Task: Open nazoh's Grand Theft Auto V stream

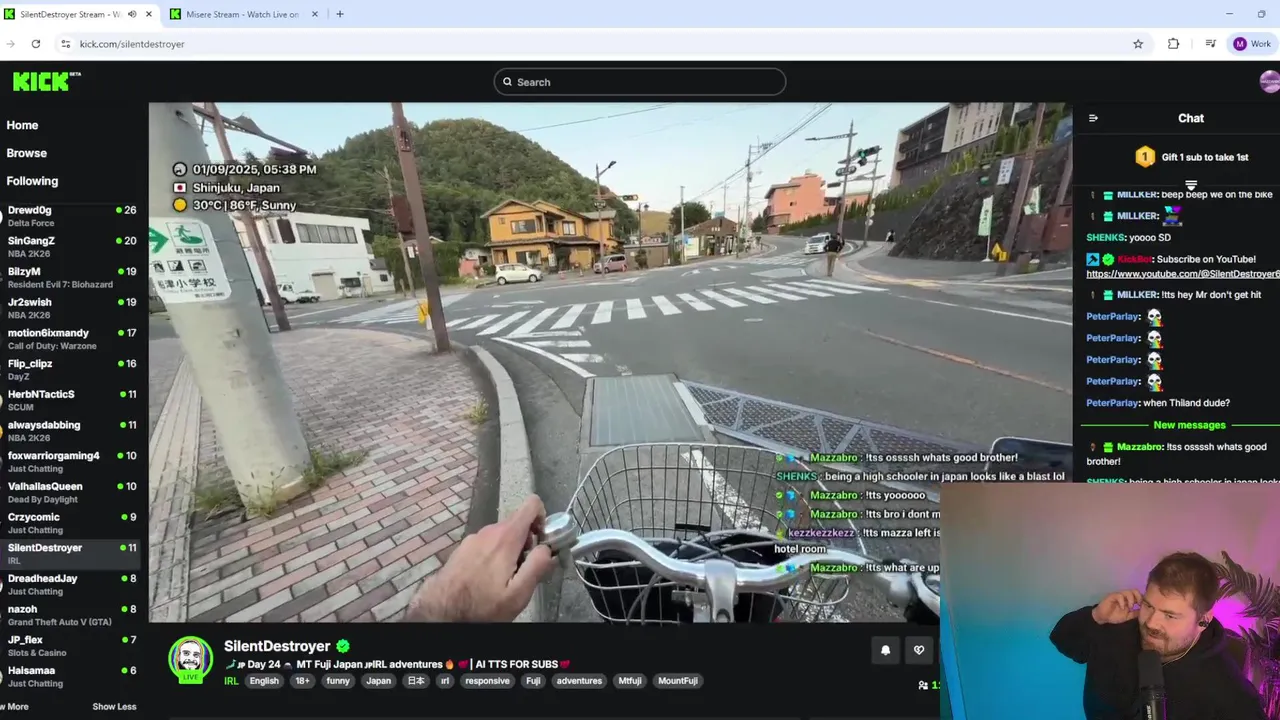Action: click(70, 616)
